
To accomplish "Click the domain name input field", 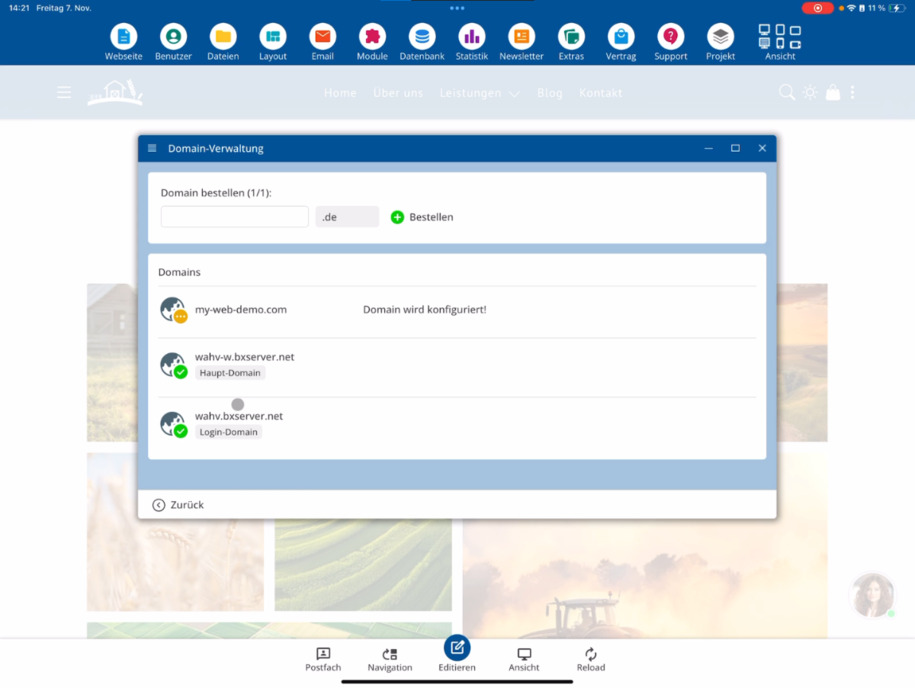I will pos(235,216).
